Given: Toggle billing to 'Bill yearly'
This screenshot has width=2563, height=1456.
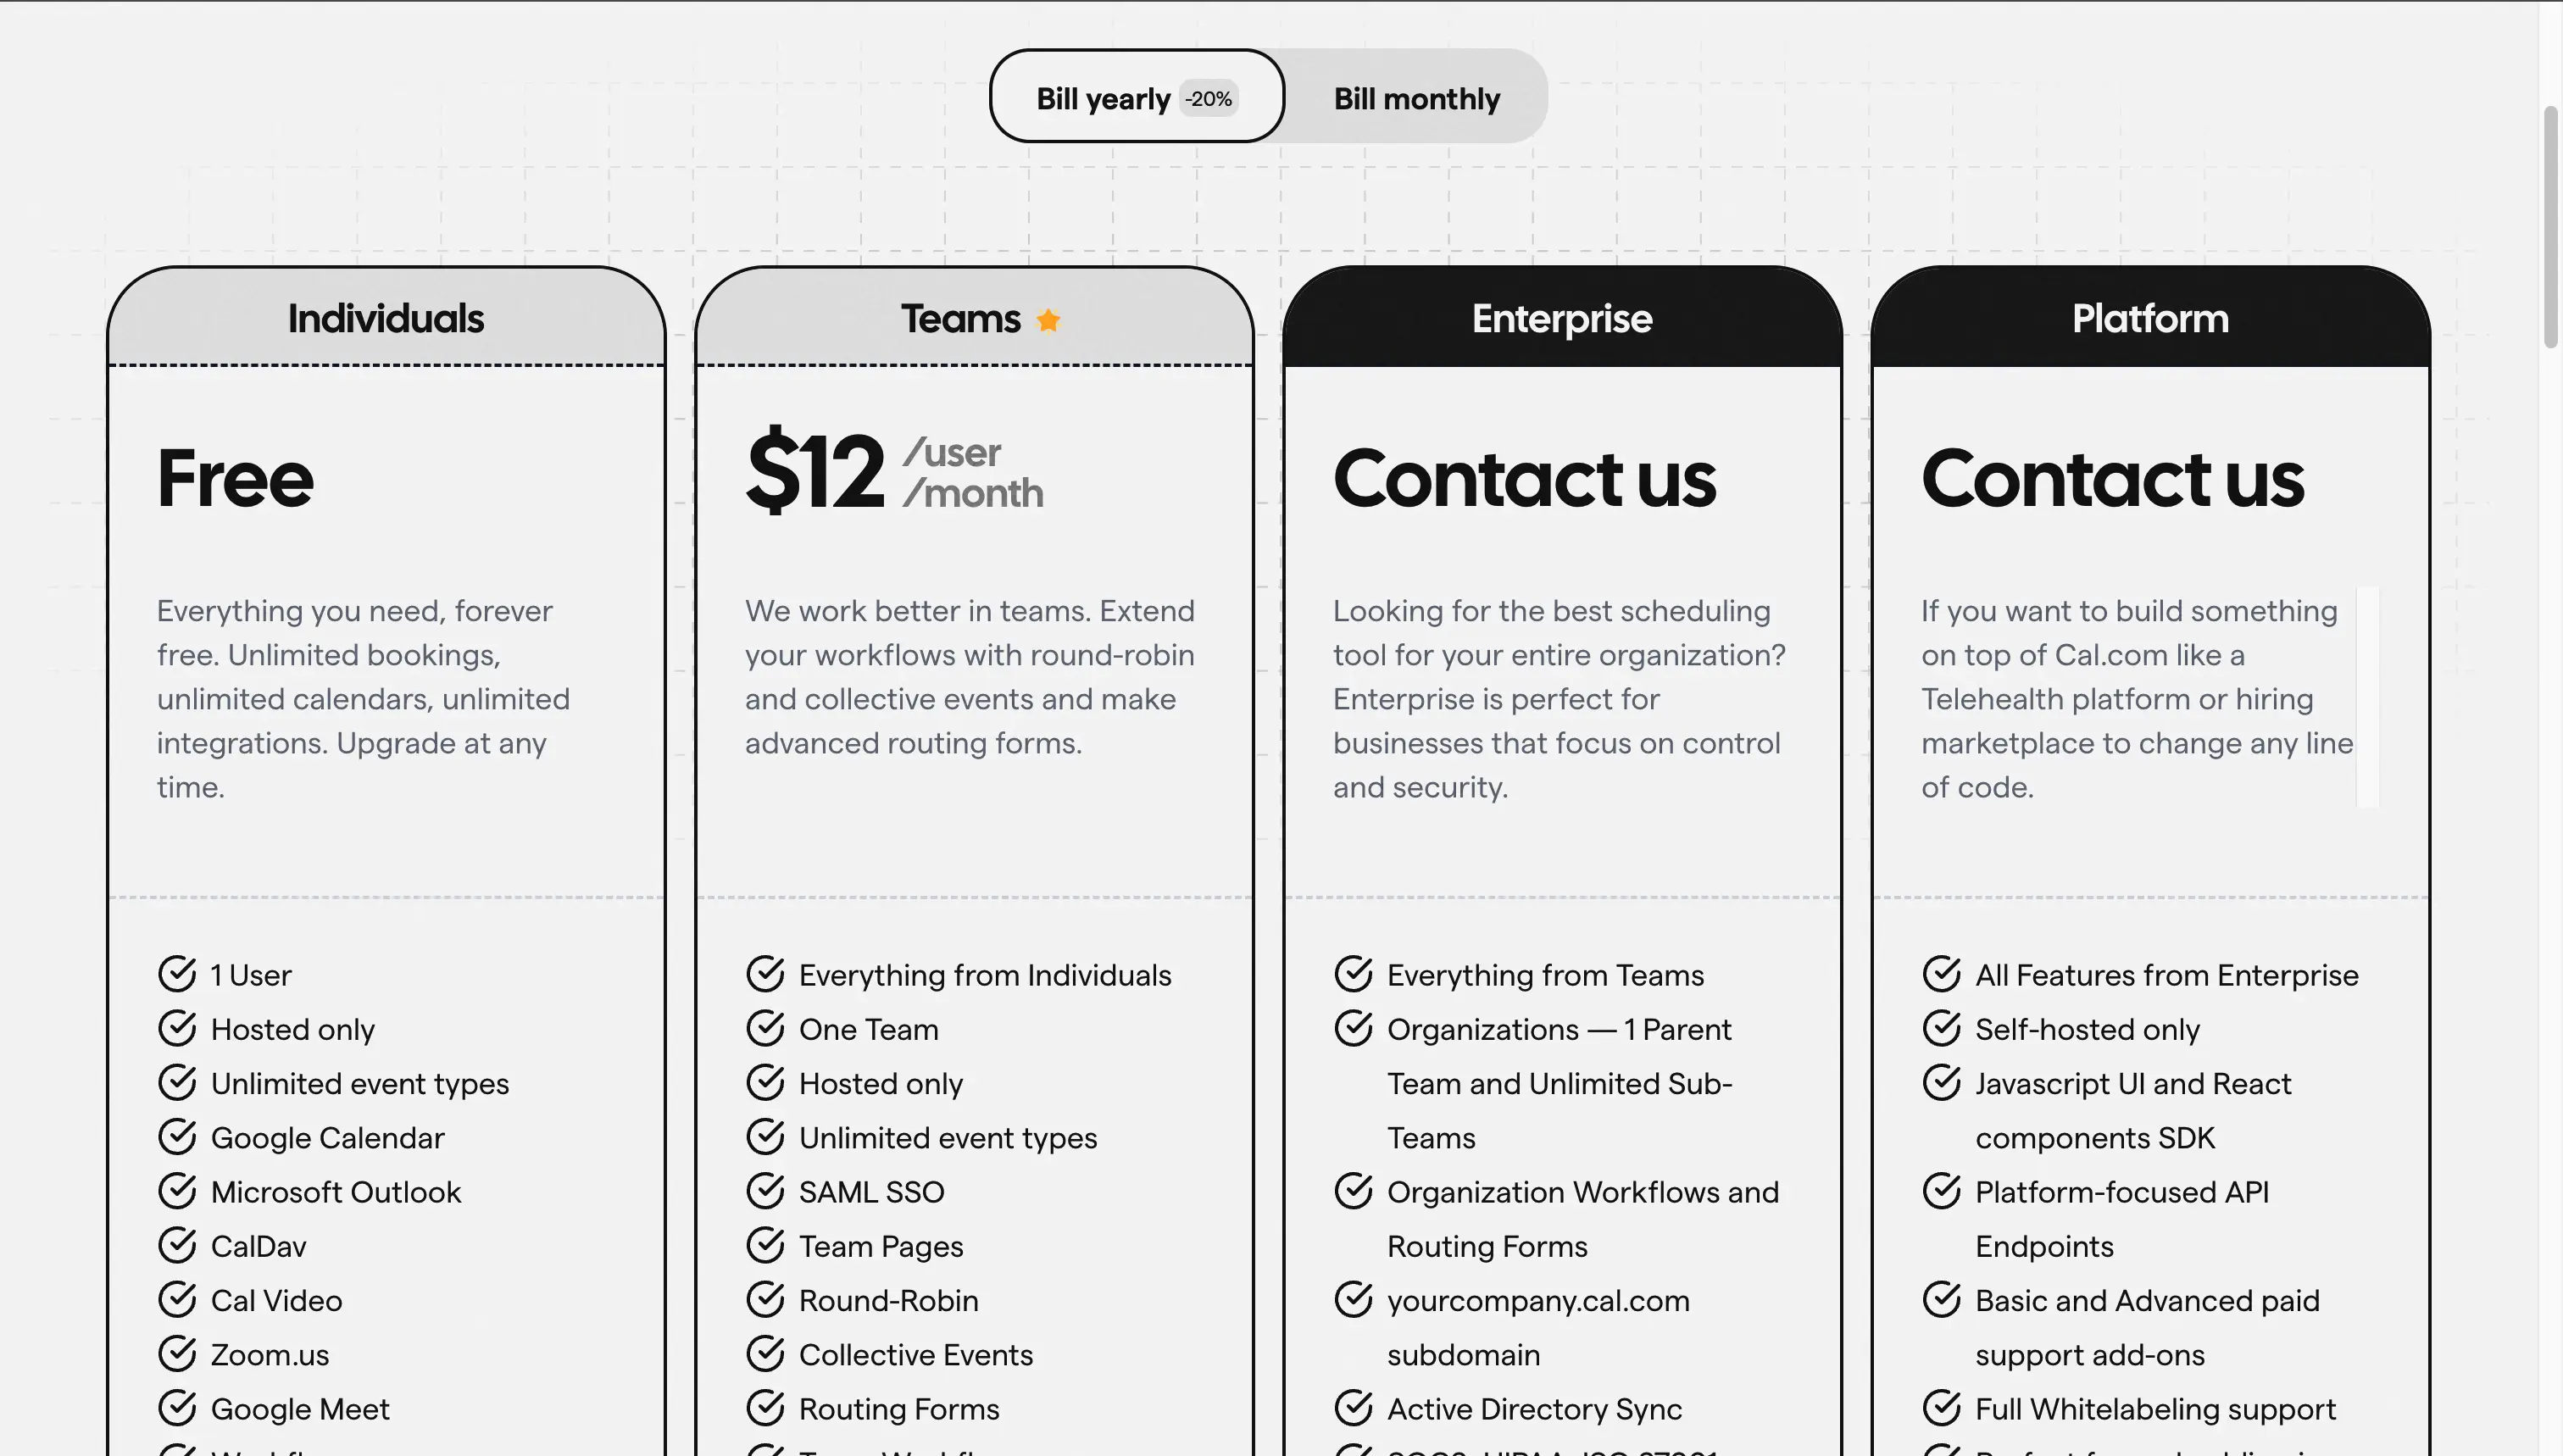Looking at the screenshot, I should tap(1136, 93).
